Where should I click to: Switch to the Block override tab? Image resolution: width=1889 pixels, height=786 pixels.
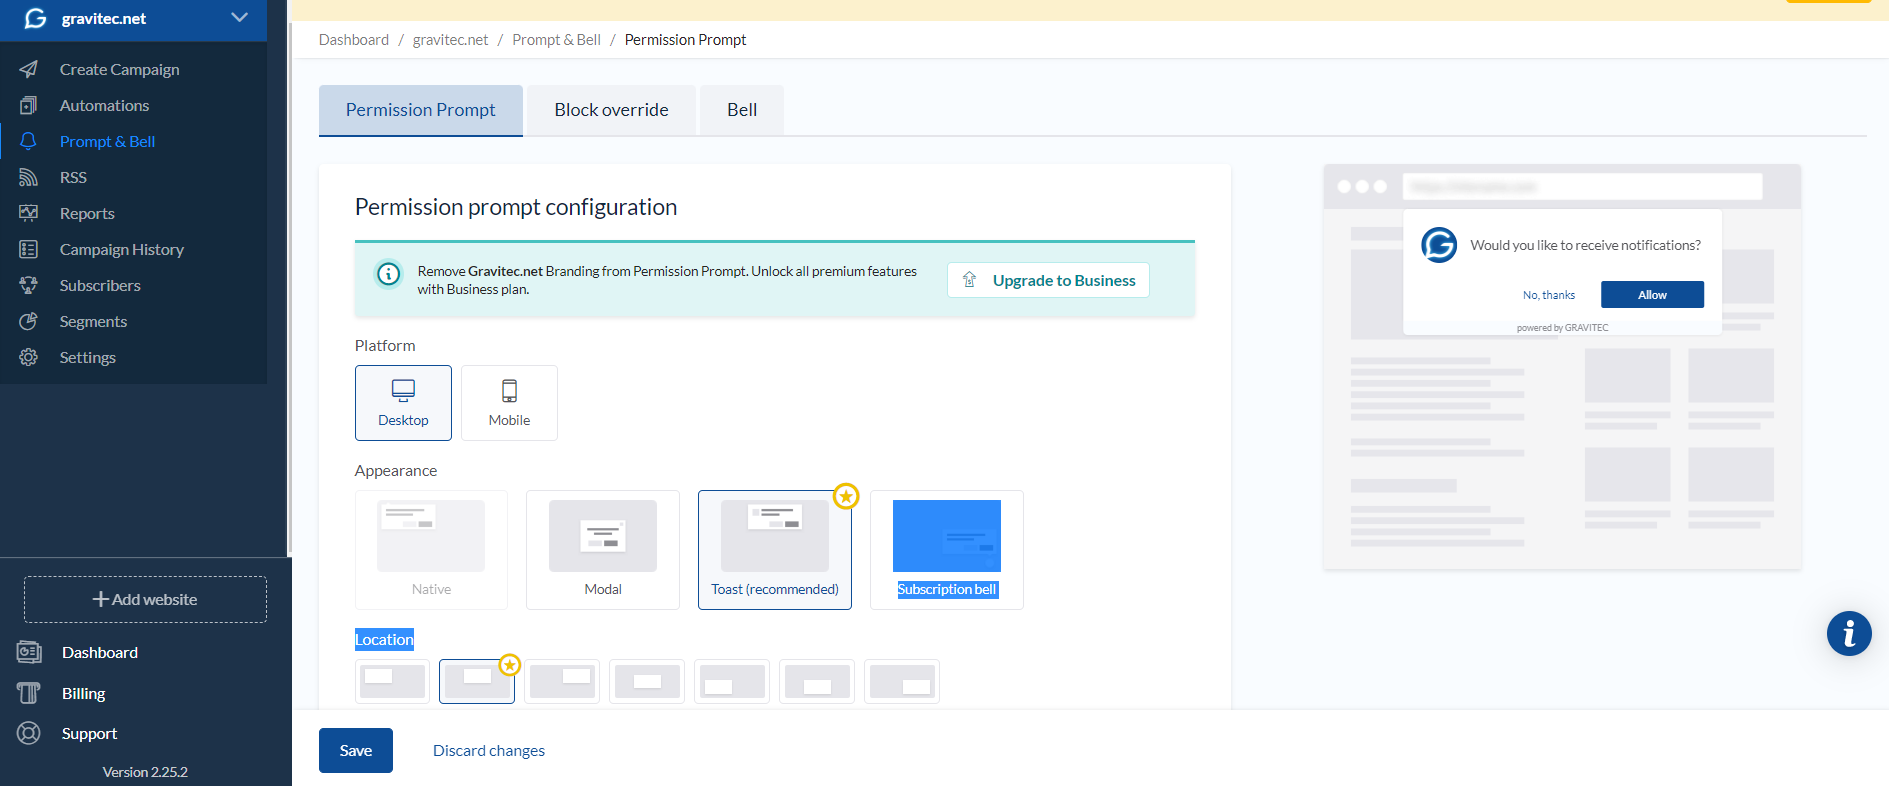(611, 110)
